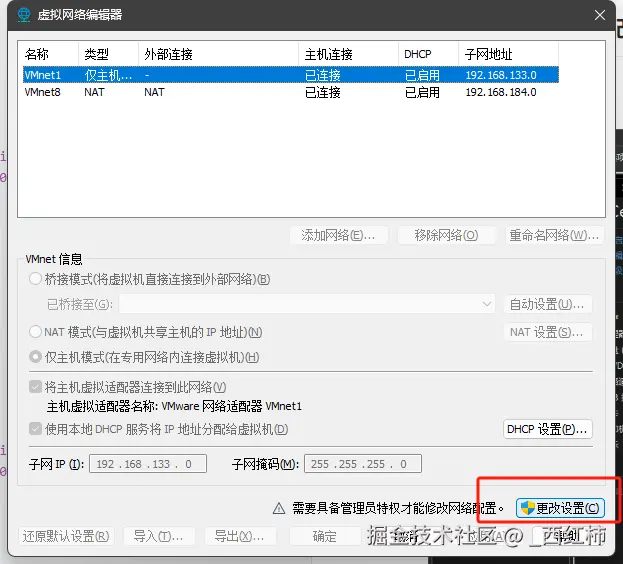Click VMnet8 row's NAT type cell
The width and height of the screenshot is (623, 564).
coord(94,92)
